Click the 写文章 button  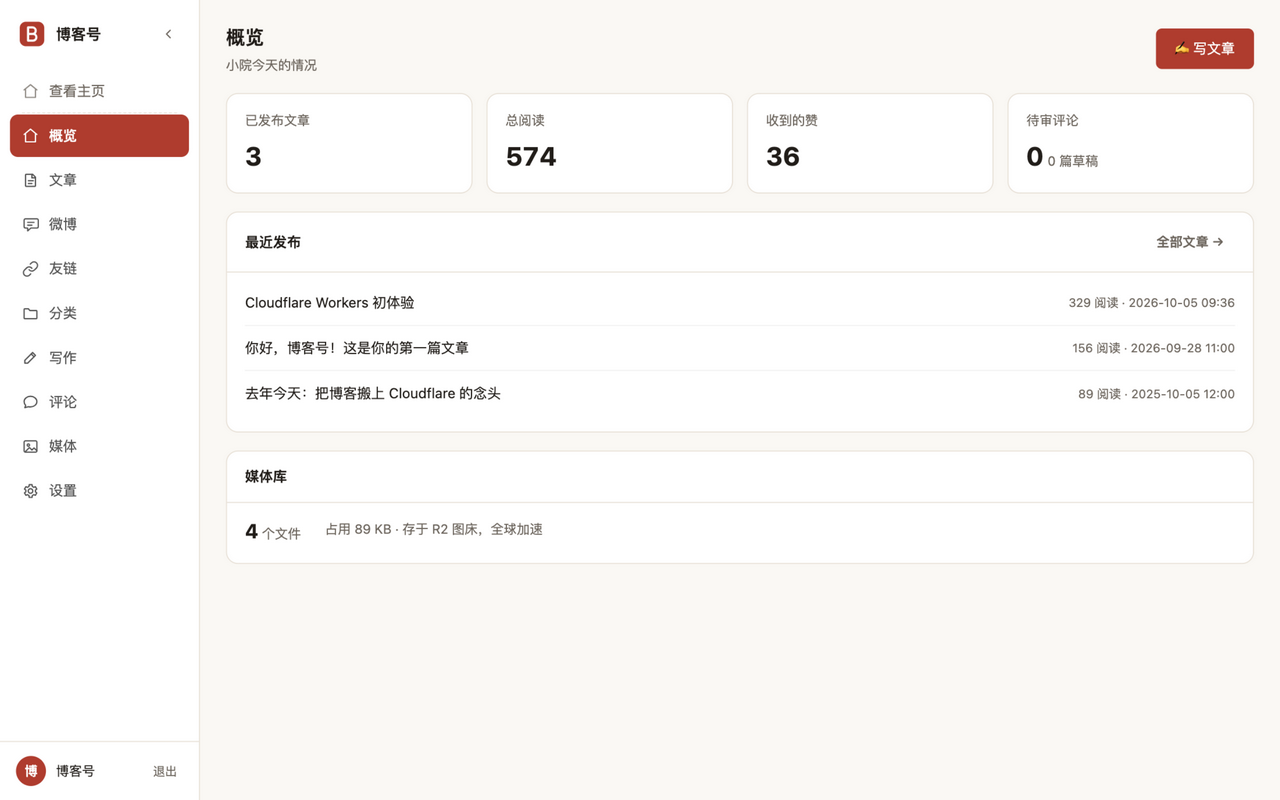(x=1204, y=49)
